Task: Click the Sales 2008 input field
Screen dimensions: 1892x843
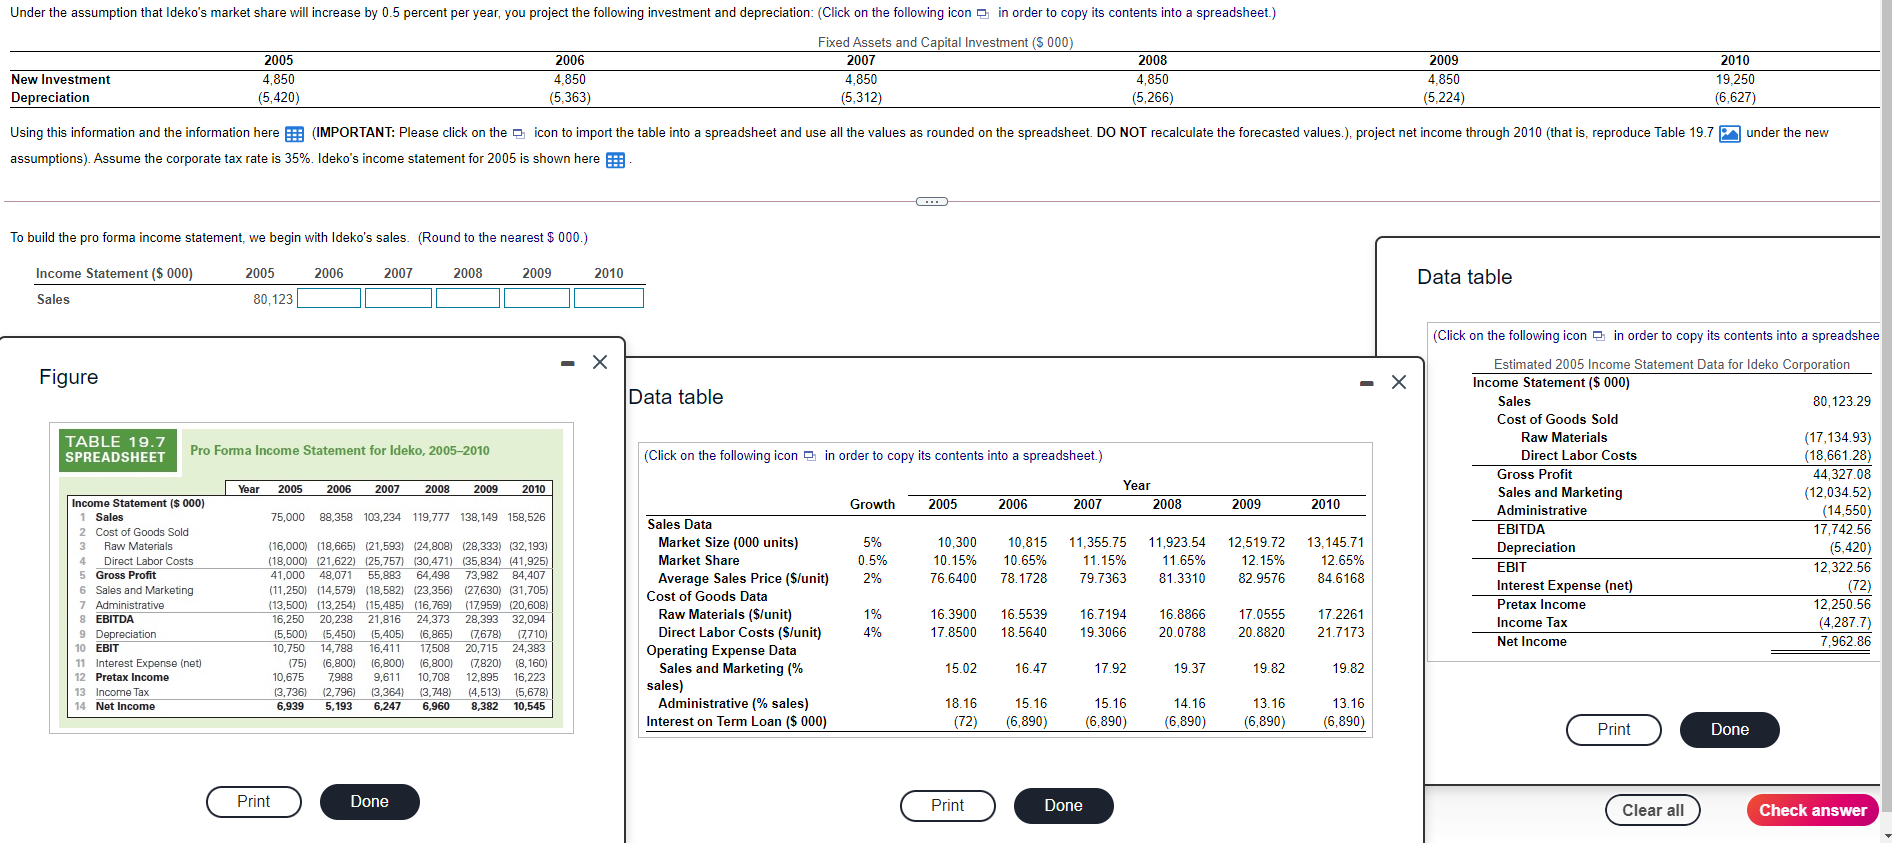Action: point(468,298)
